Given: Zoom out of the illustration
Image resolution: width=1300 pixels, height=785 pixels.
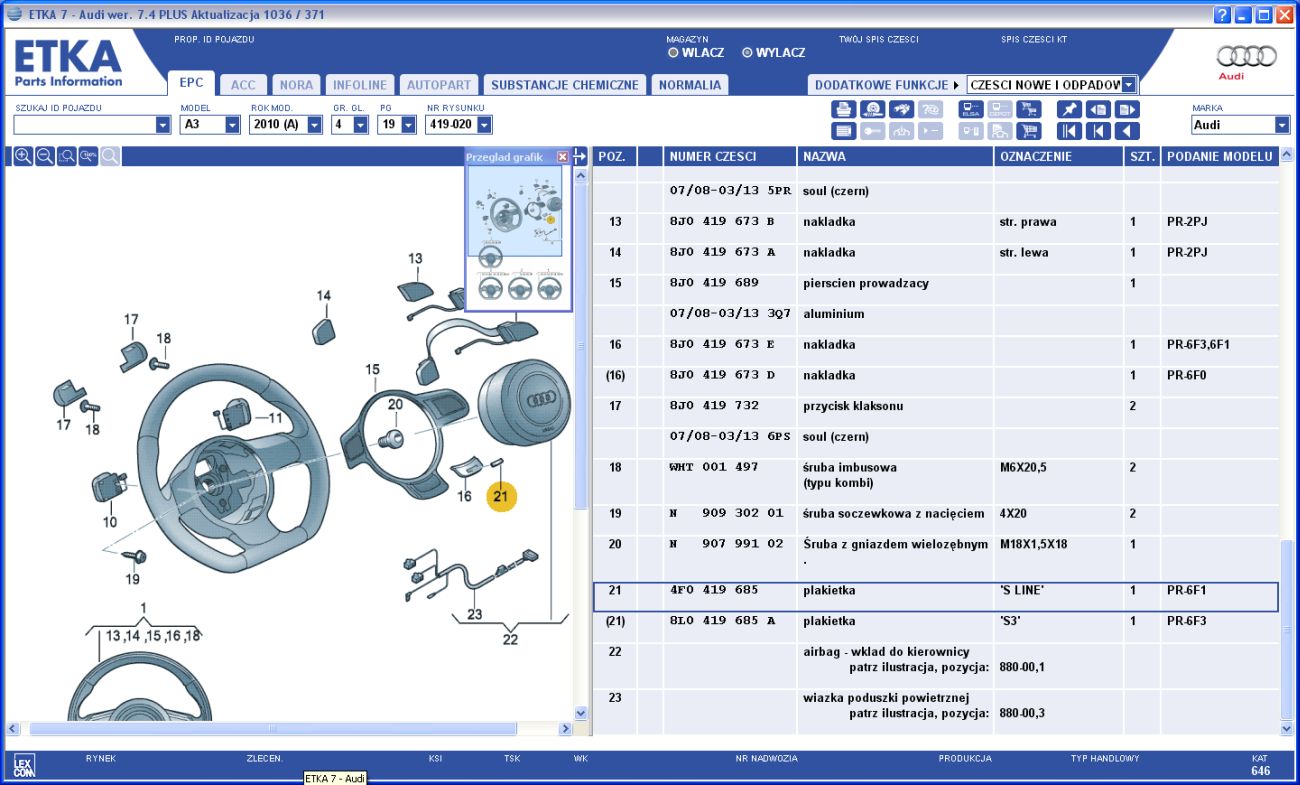Looking at the screenshot, I should click(45, 156).
